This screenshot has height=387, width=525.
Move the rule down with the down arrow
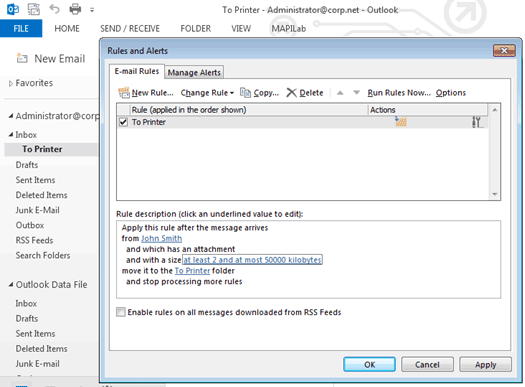tap(357, 92)
